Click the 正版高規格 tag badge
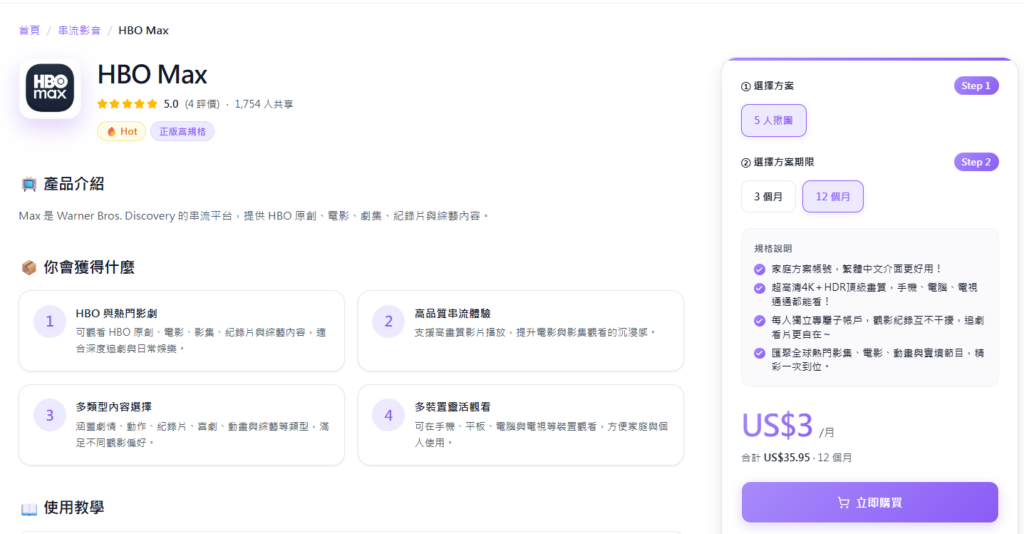 (182, 131)
